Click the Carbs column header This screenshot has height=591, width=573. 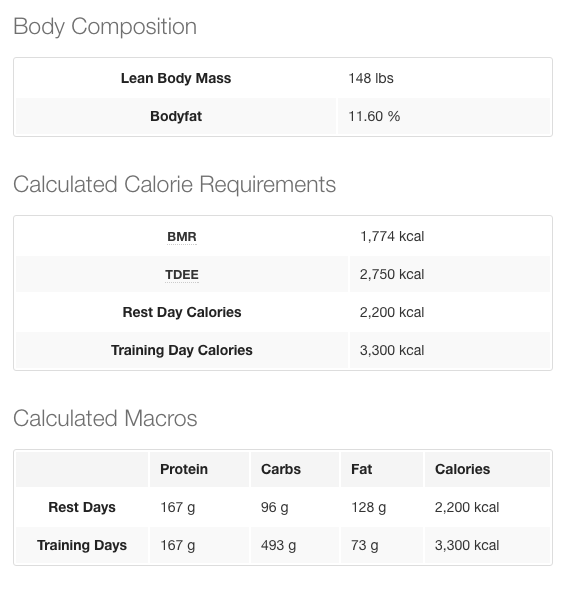(x=281, y=469)
